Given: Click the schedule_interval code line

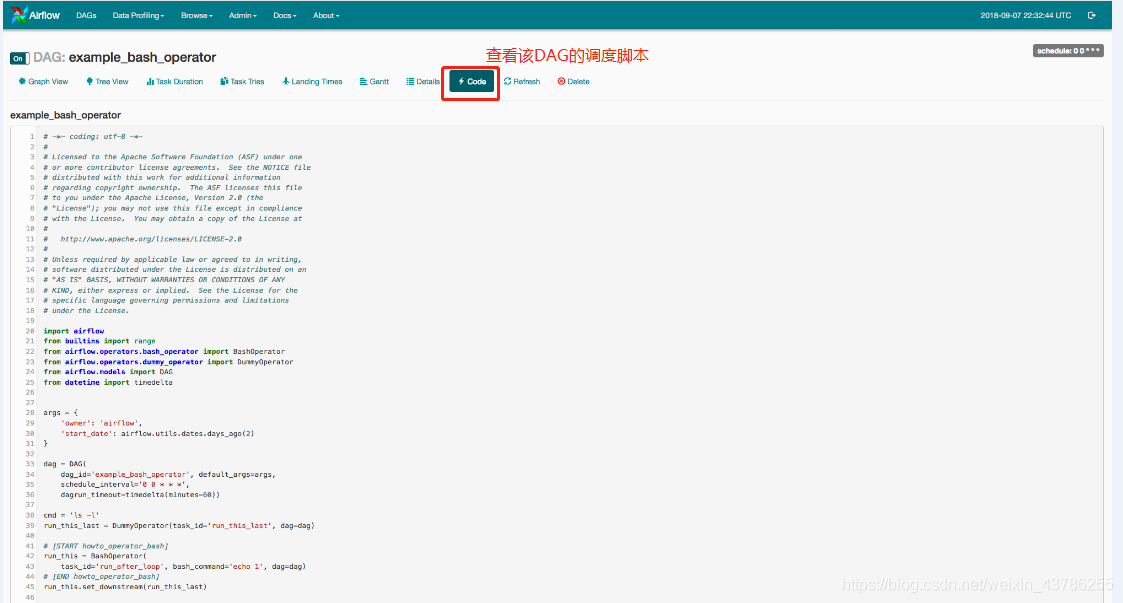Looking at the screenshot, I should tap(125, 485).
